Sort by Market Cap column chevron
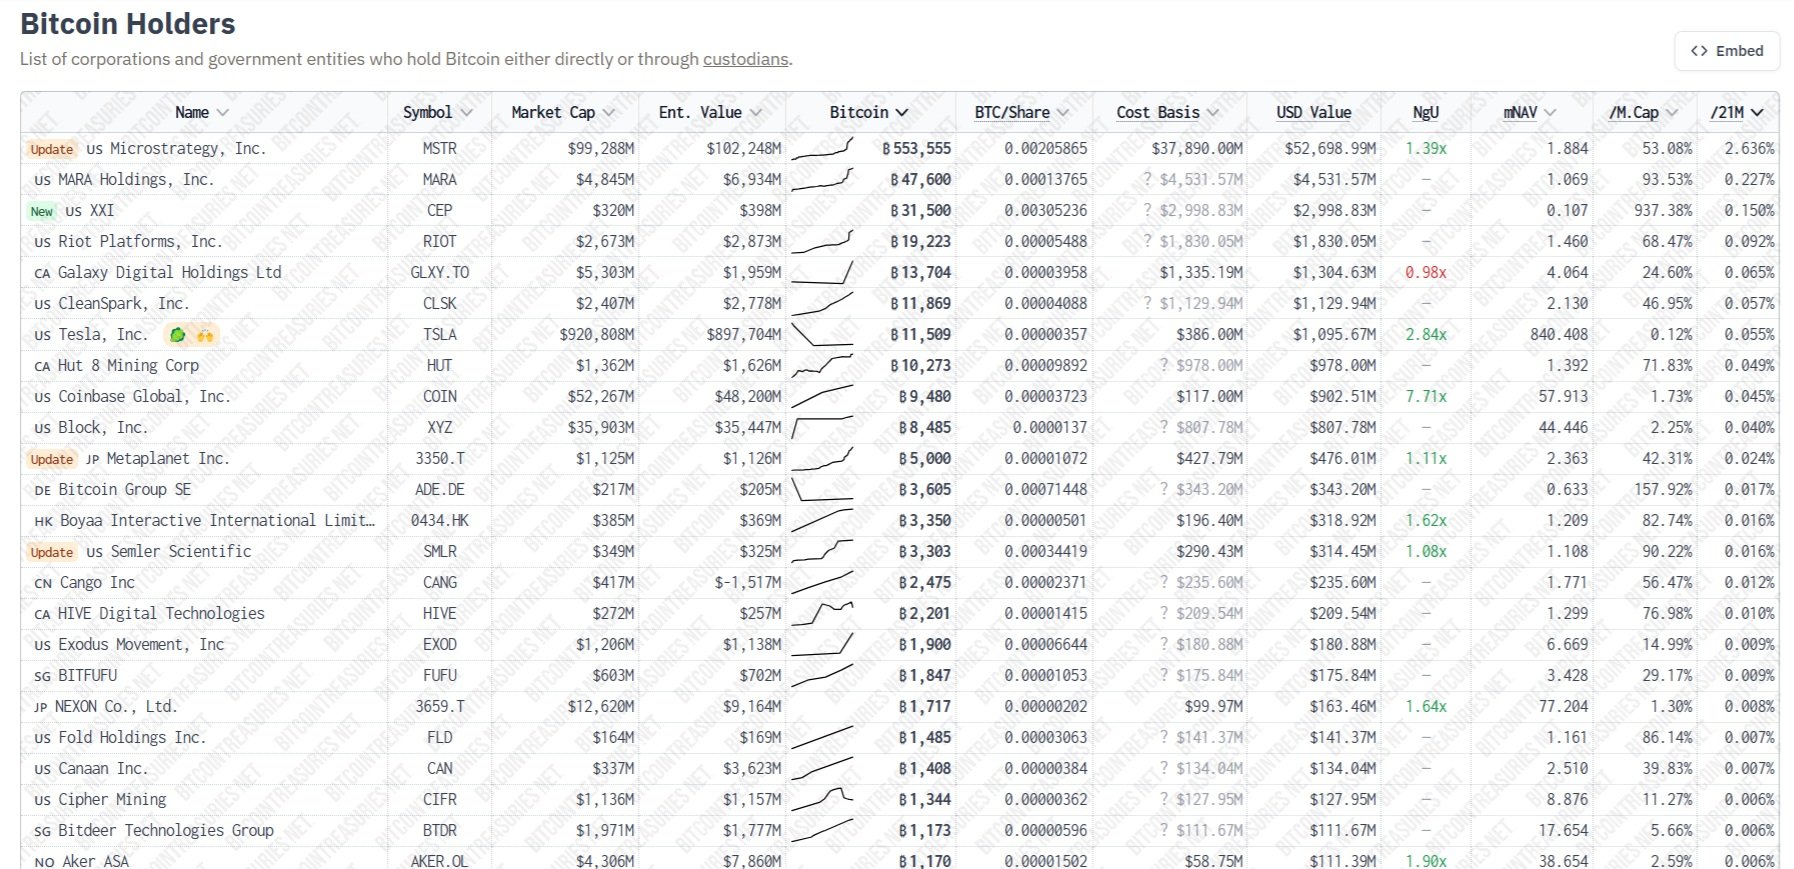 608,112
